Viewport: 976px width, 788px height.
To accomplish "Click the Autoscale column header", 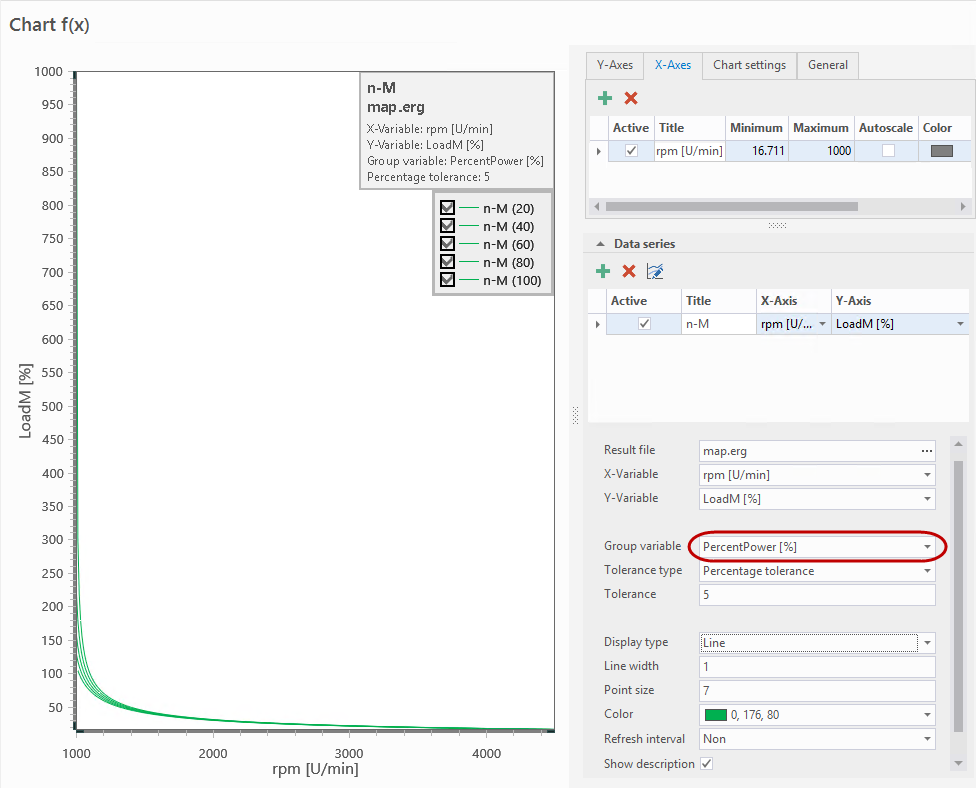I will [885, 128].
